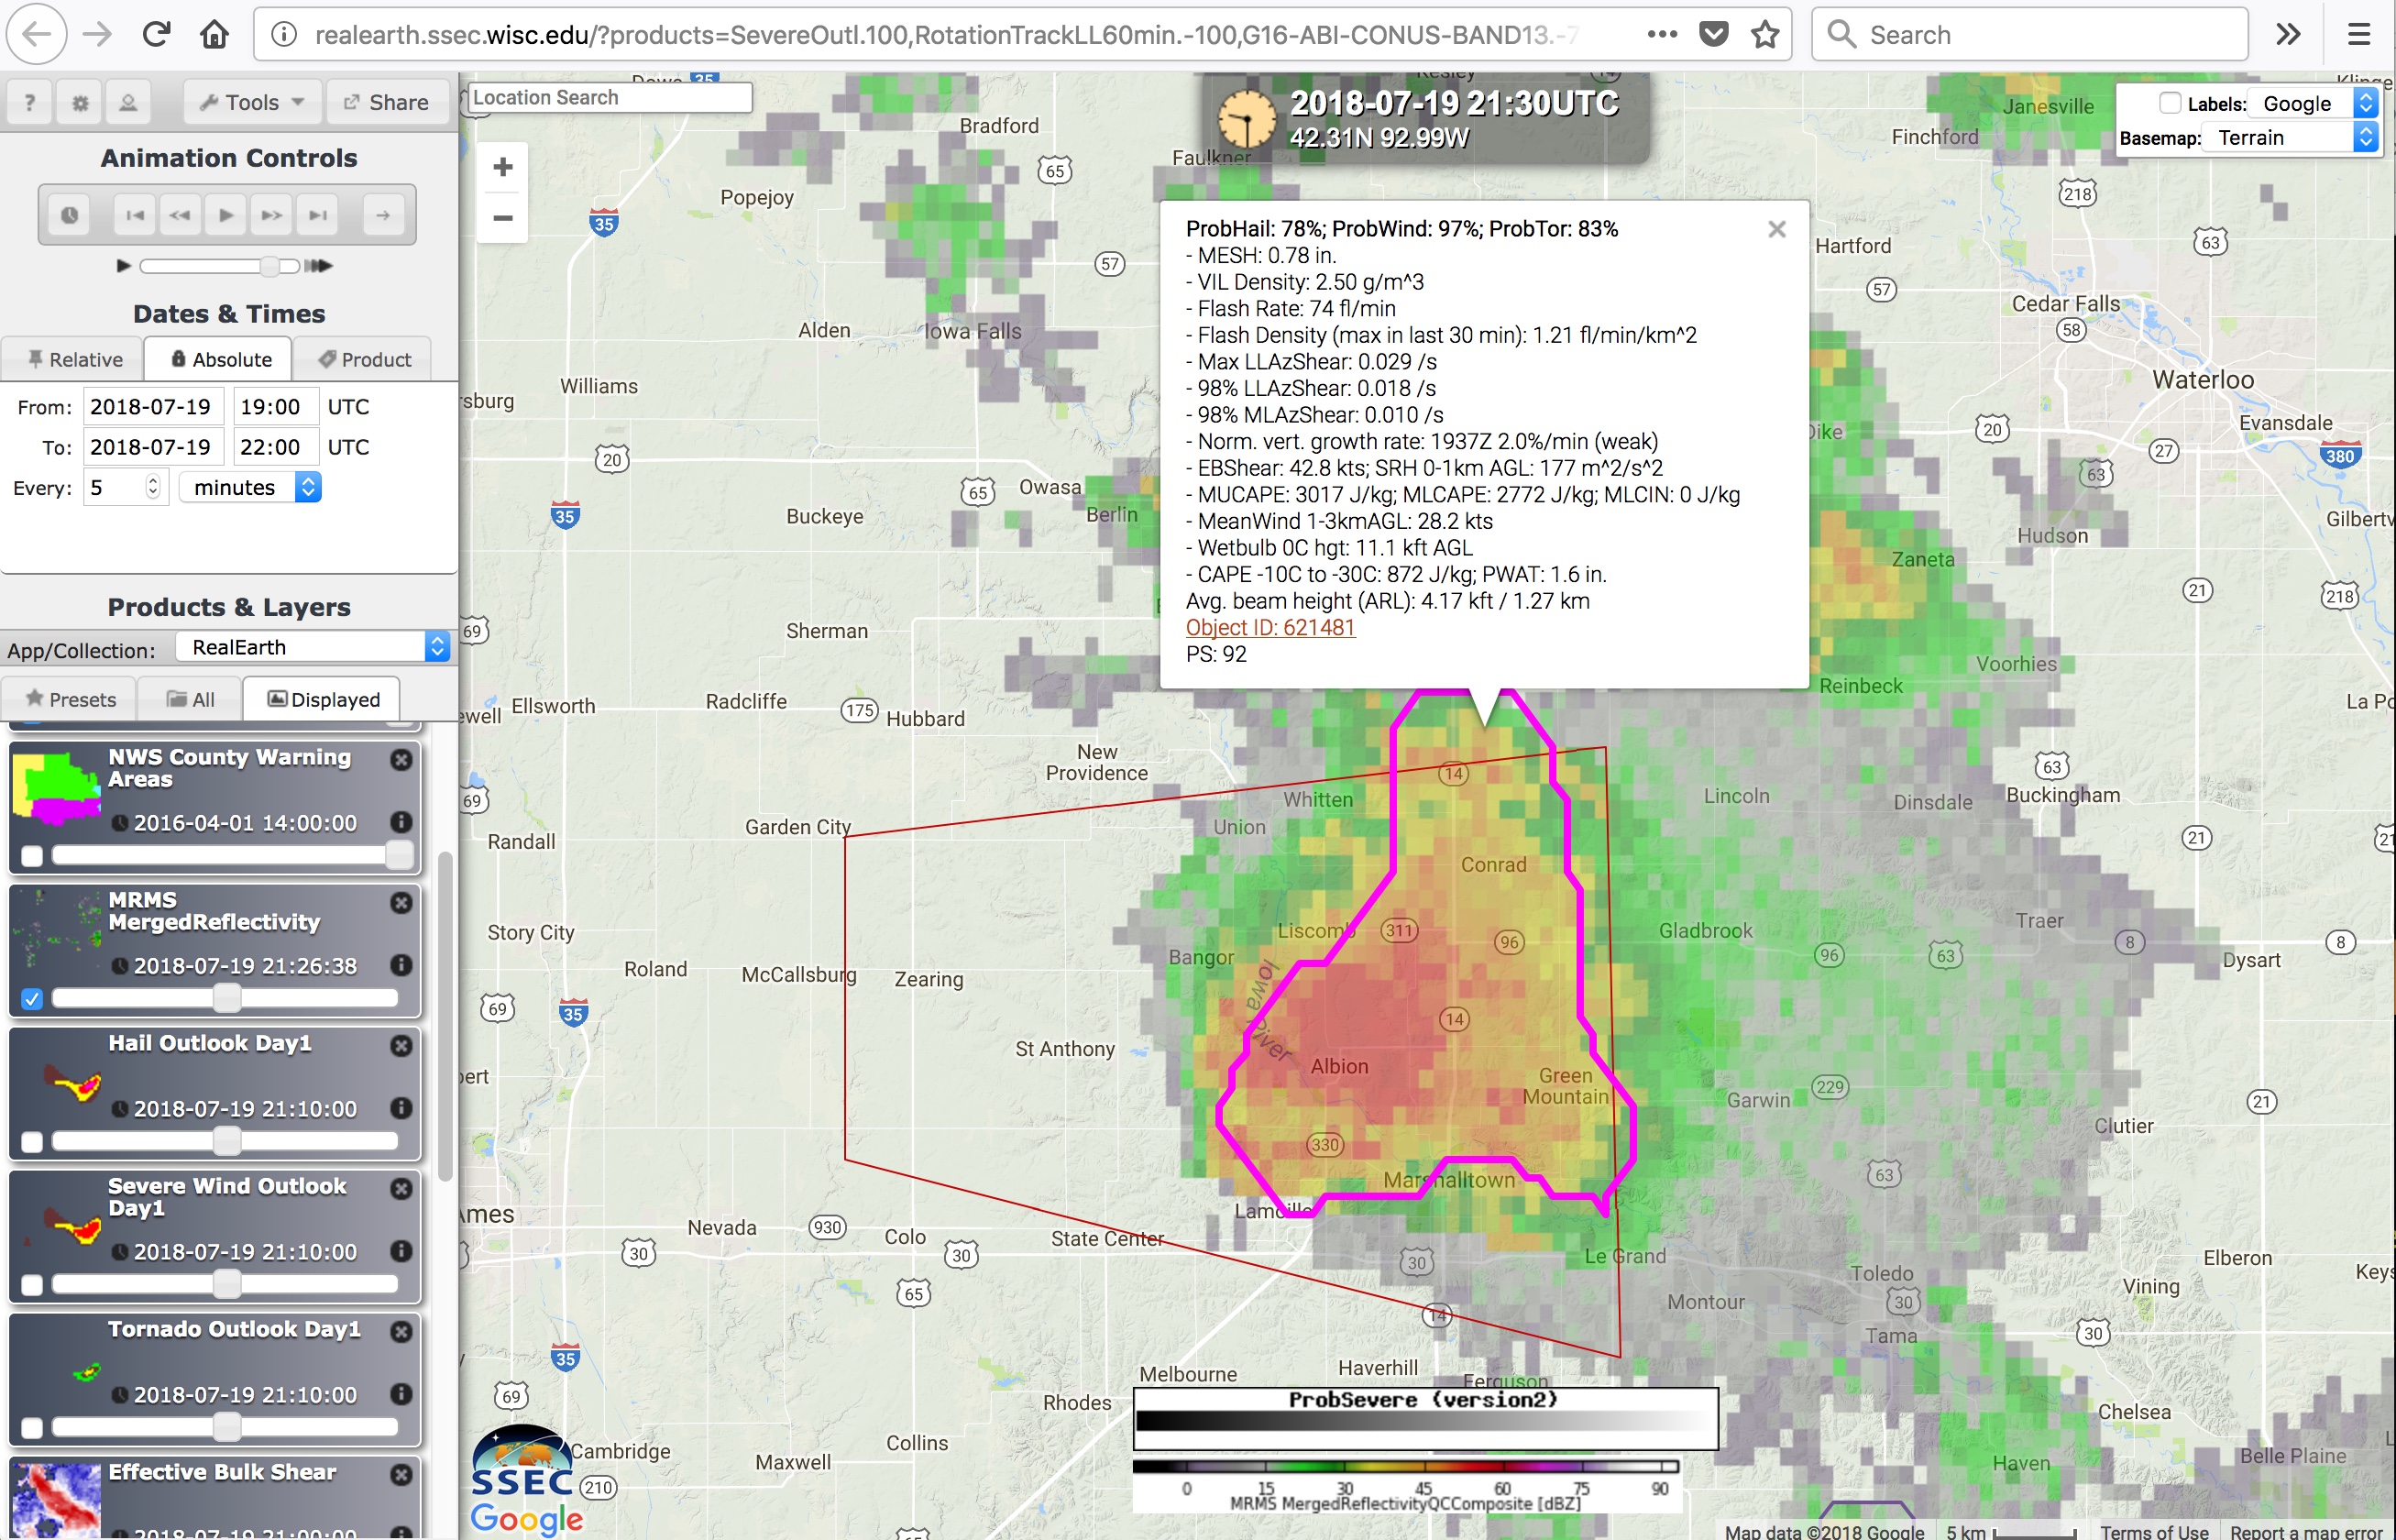
Task: Step back one animation frame
Action: [x=180, y=215]
